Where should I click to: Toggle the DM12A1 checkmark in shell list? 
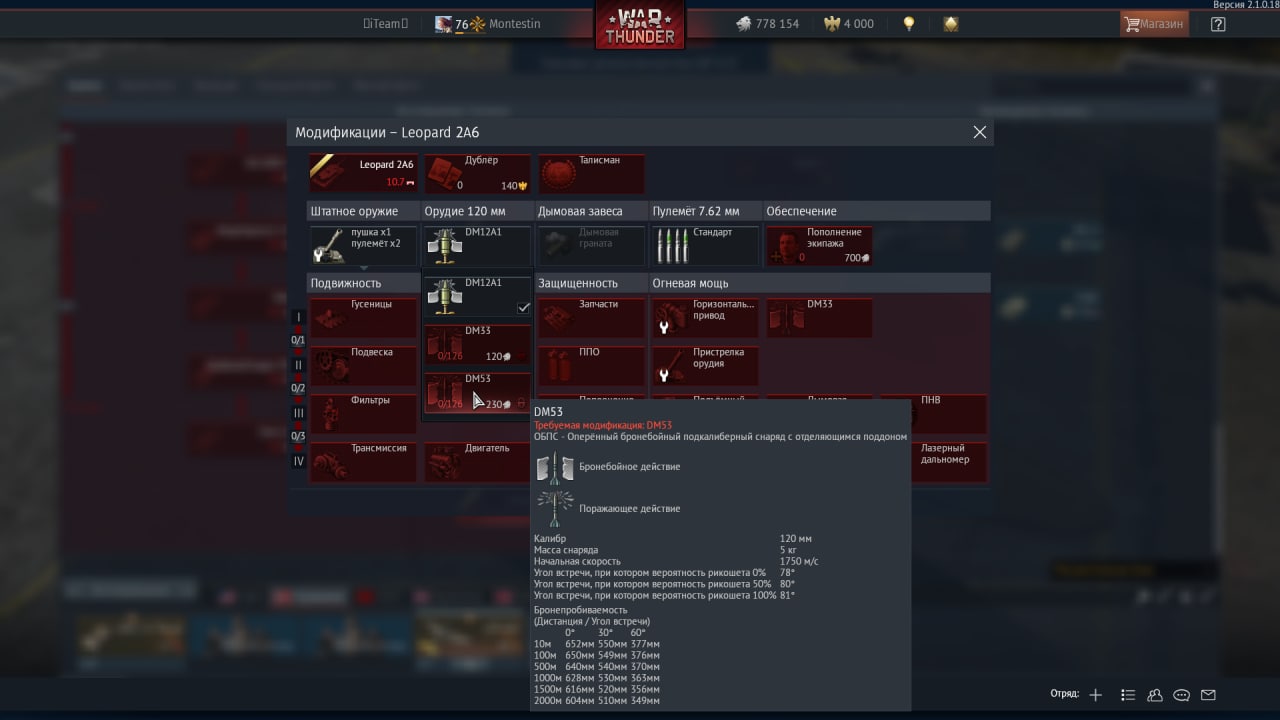coord(523,308)
